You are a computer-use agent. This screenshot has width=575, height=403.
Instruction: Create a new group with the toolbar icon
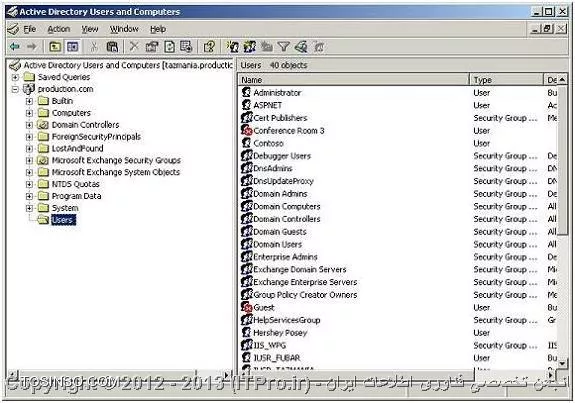(250, 47)
